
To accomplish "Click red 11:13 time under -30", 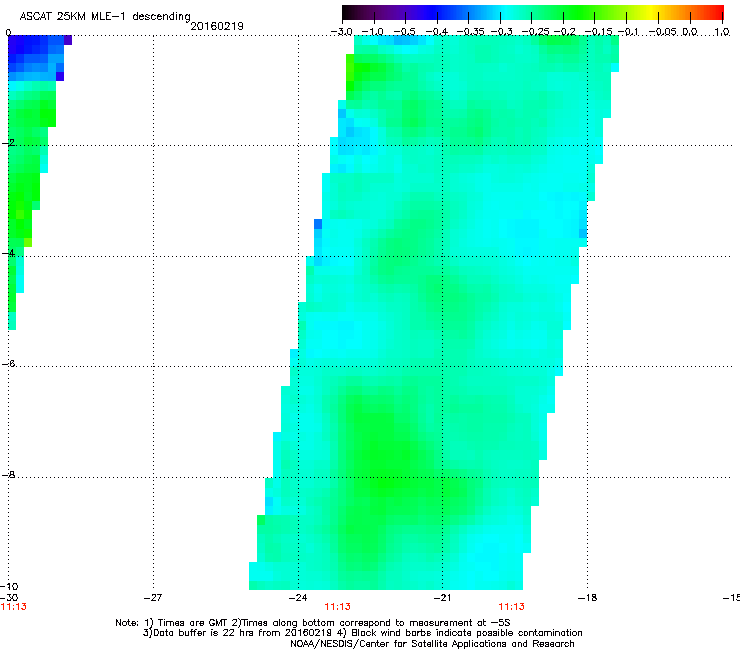I will click(14, 607).
